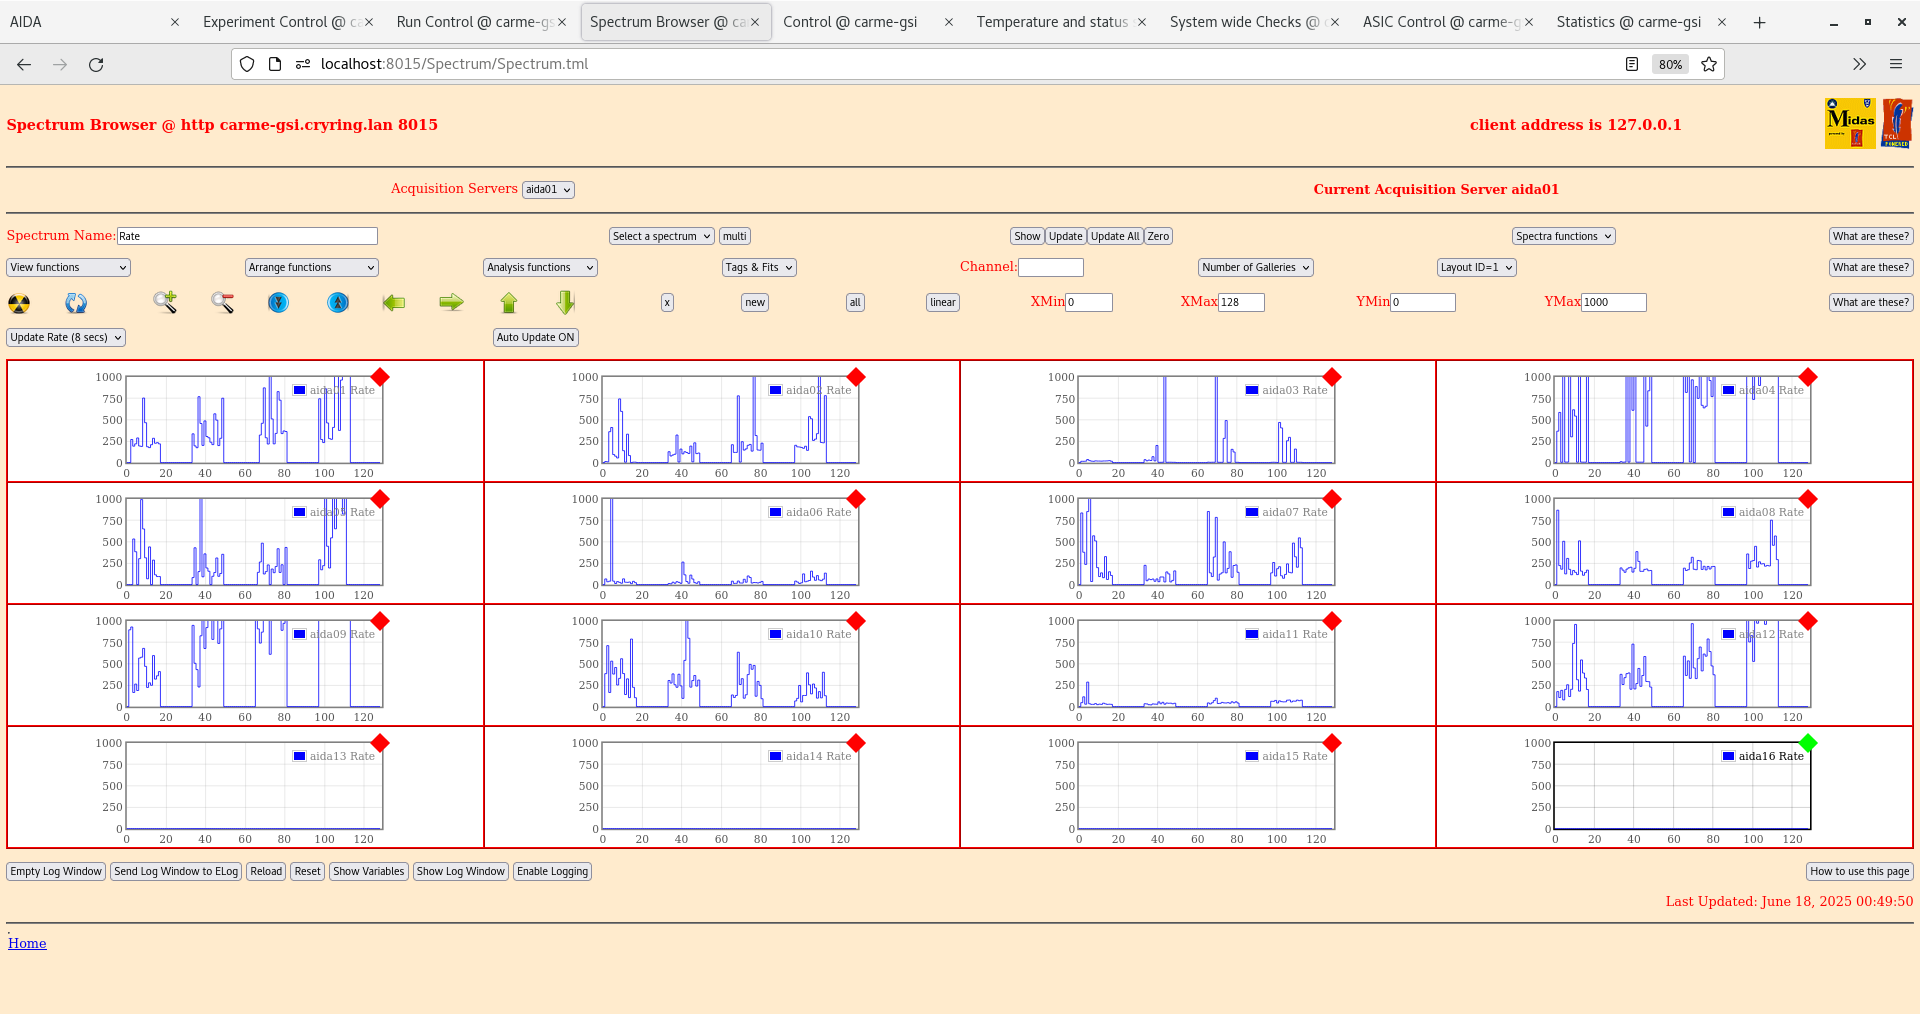Follow the Home link
The height and width of the screenshot is (1014, 1920).
pyautogui.click(x=27, y=943)
